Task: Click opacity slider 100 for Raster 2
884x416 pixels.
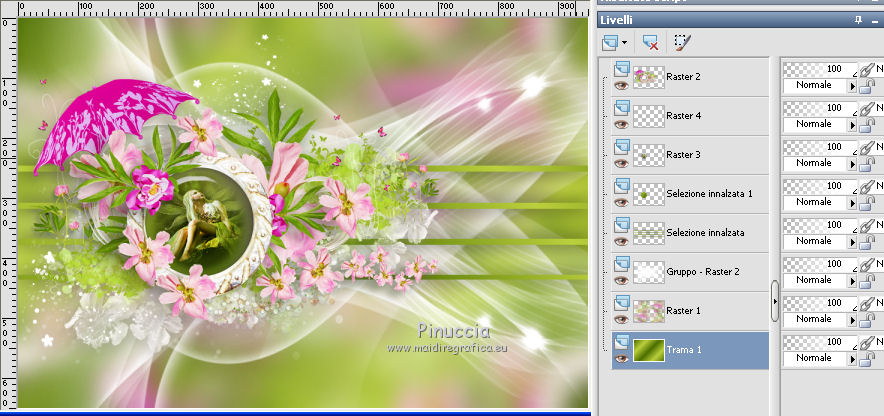Action: coord(820,69)
